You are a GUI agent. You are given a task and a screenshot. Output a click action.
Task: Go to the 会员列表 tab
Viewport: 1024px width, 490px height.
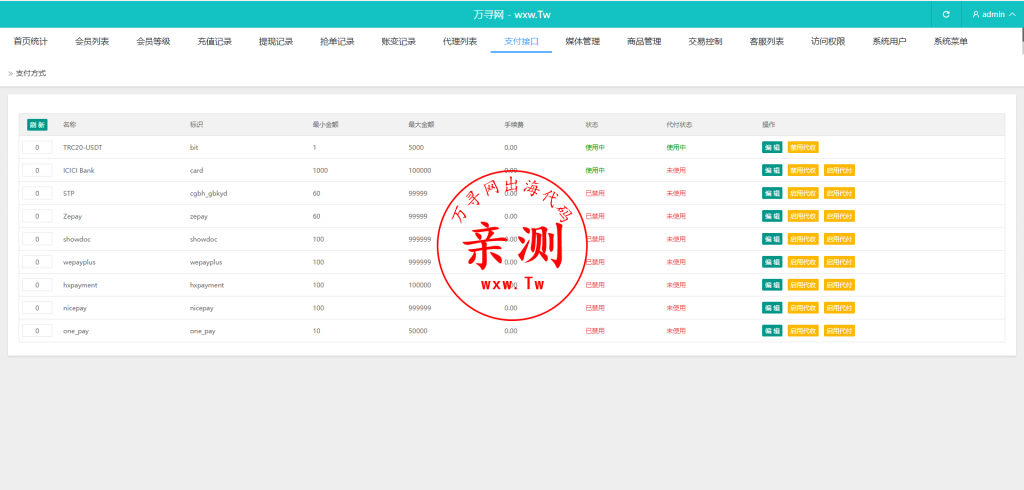(92, 41)
